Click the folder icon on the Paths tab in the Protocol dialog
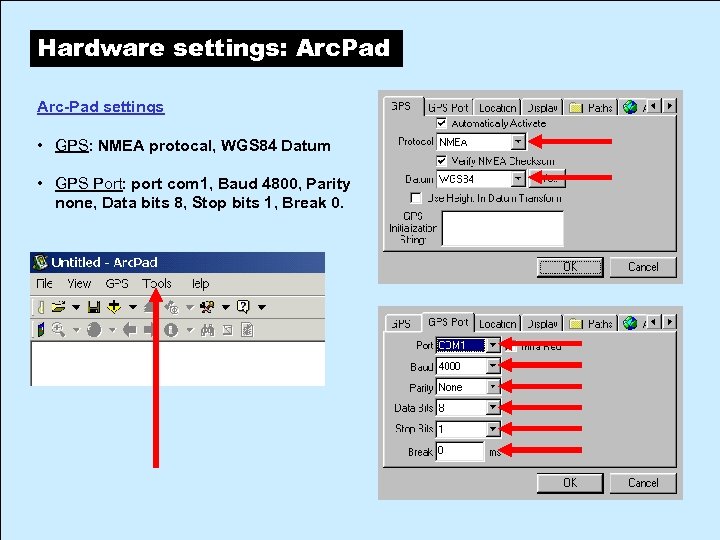720x540 pixels. pos(576,107)
